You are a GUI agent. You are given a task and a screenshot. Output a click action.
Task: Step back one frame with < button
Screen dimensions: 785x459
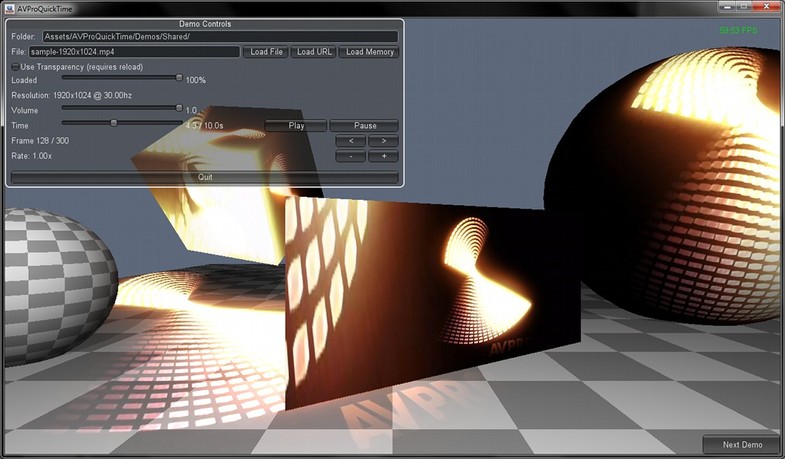(350, 141)
